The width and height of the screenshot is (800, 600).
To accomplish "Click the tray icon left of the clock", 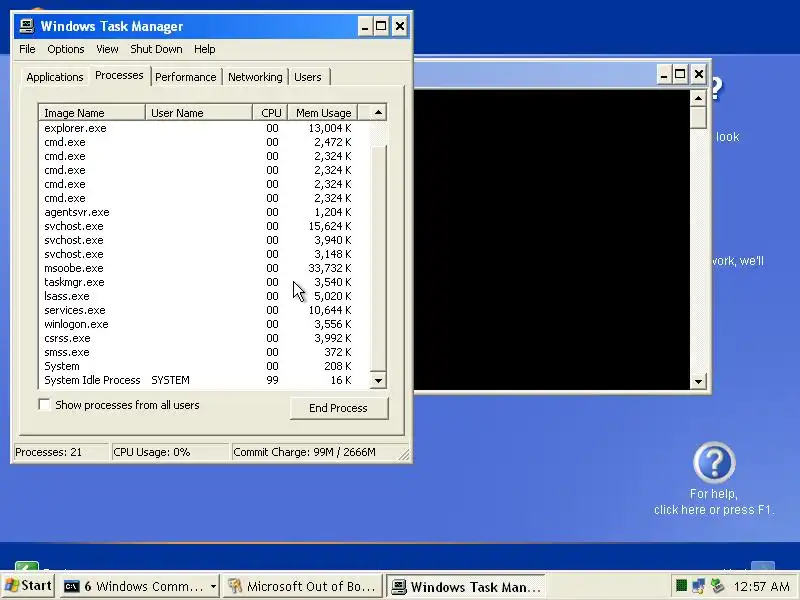I will (717, 586).
